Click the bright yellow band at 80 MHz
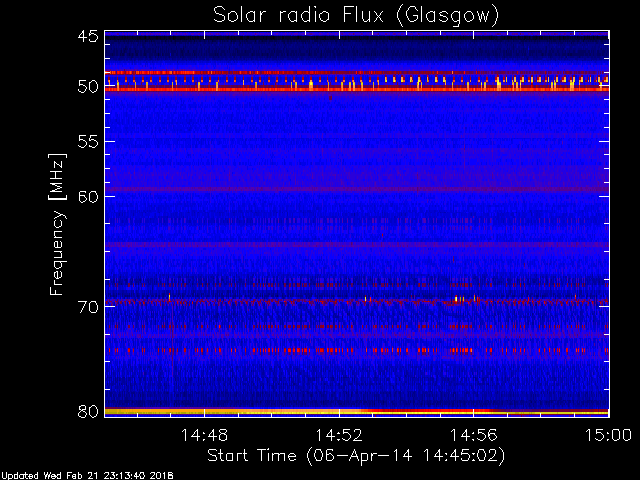The width and height of the screenshot is (640, 480). click(x=357, y=412)
